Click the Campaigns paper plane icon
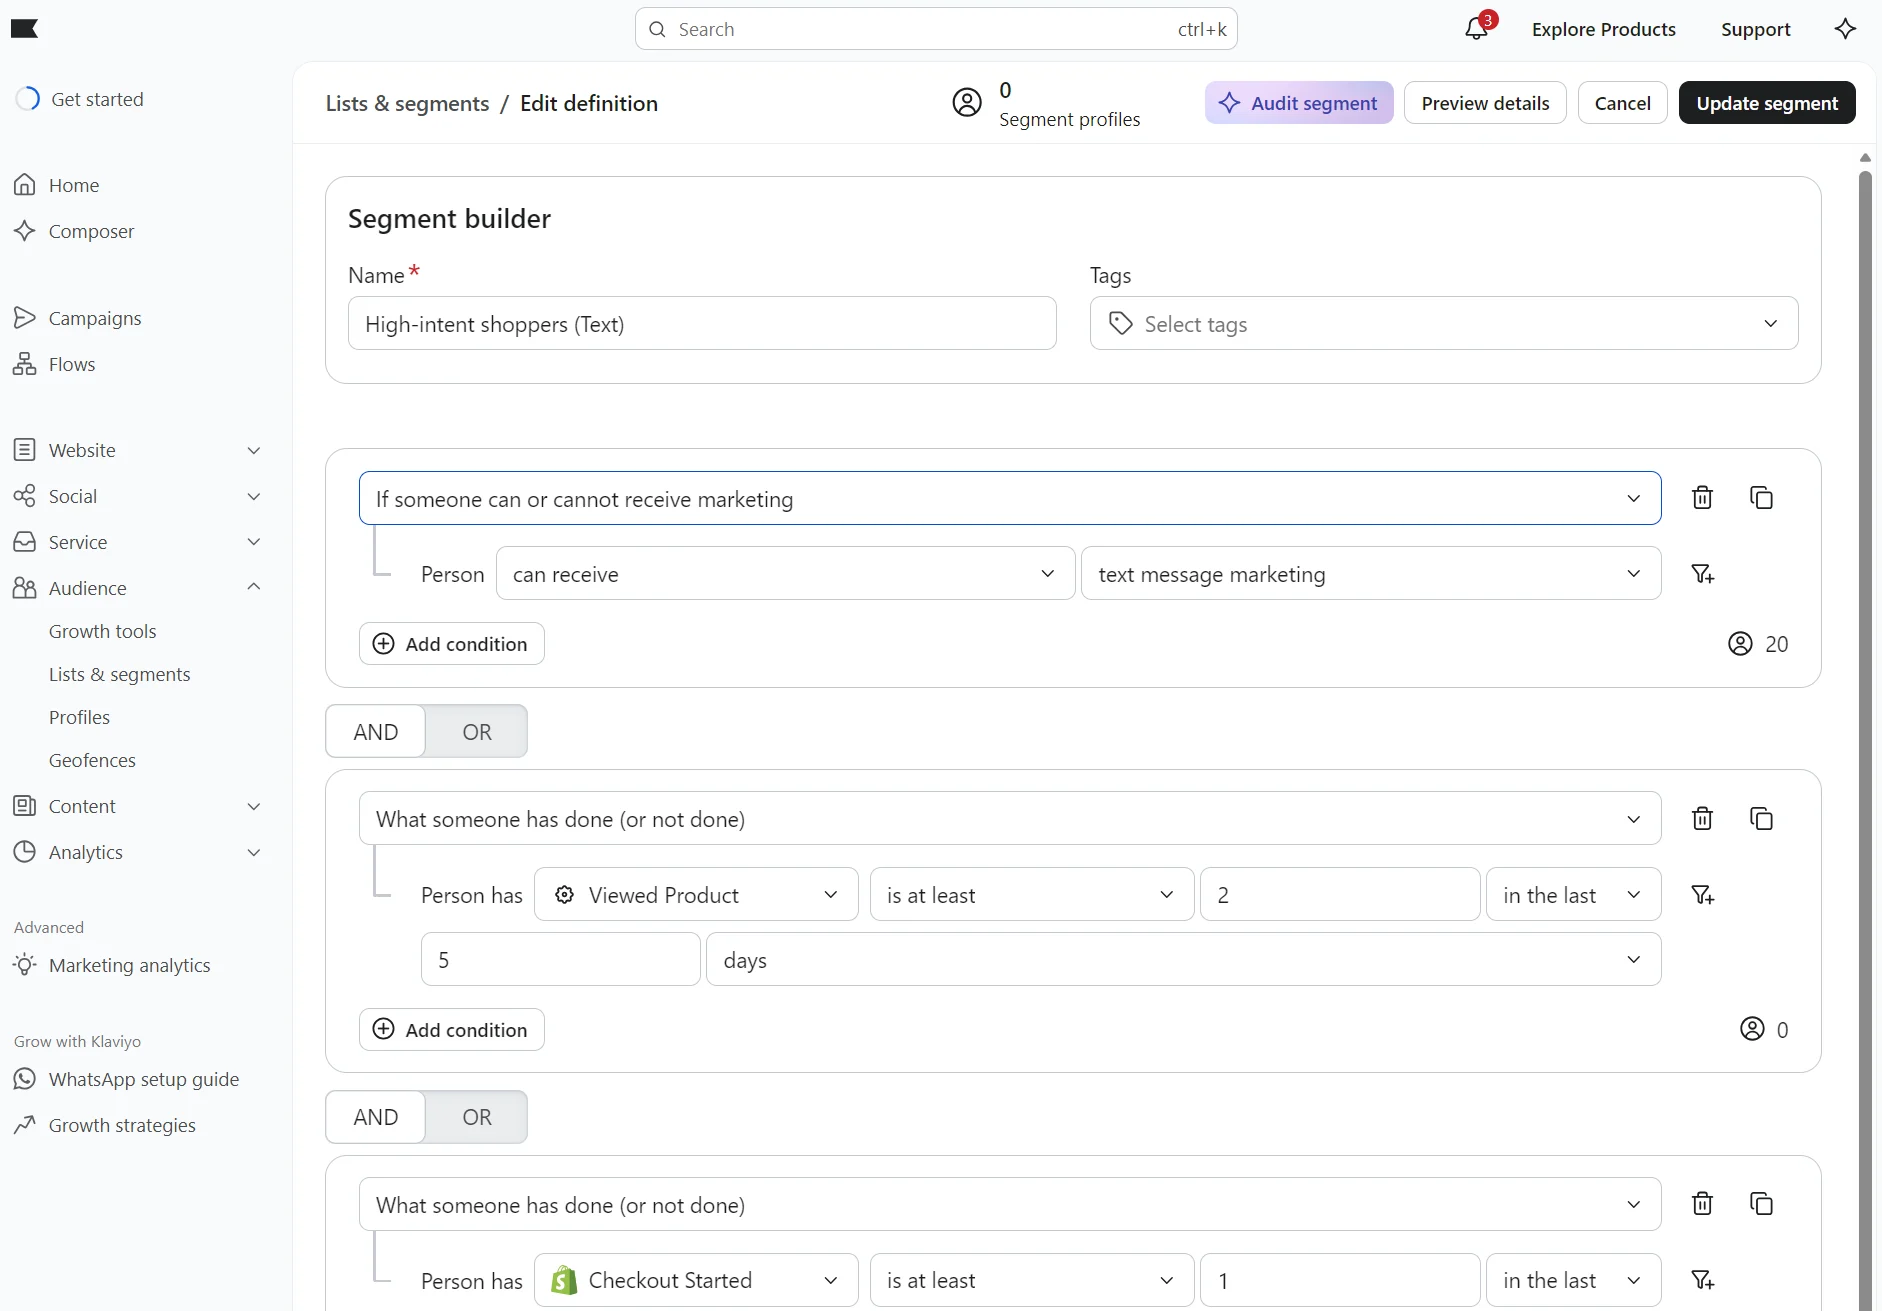The width and height of the screenshot is (1882, 1311). click(x=25, y=318)
